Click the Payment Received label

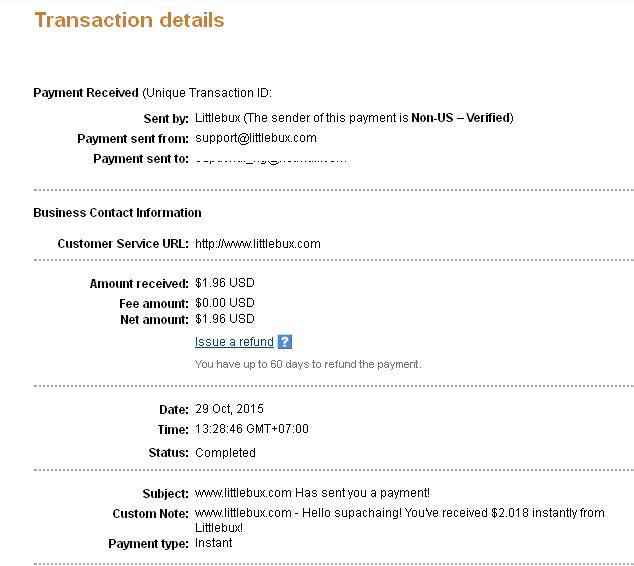click(86, 93)
